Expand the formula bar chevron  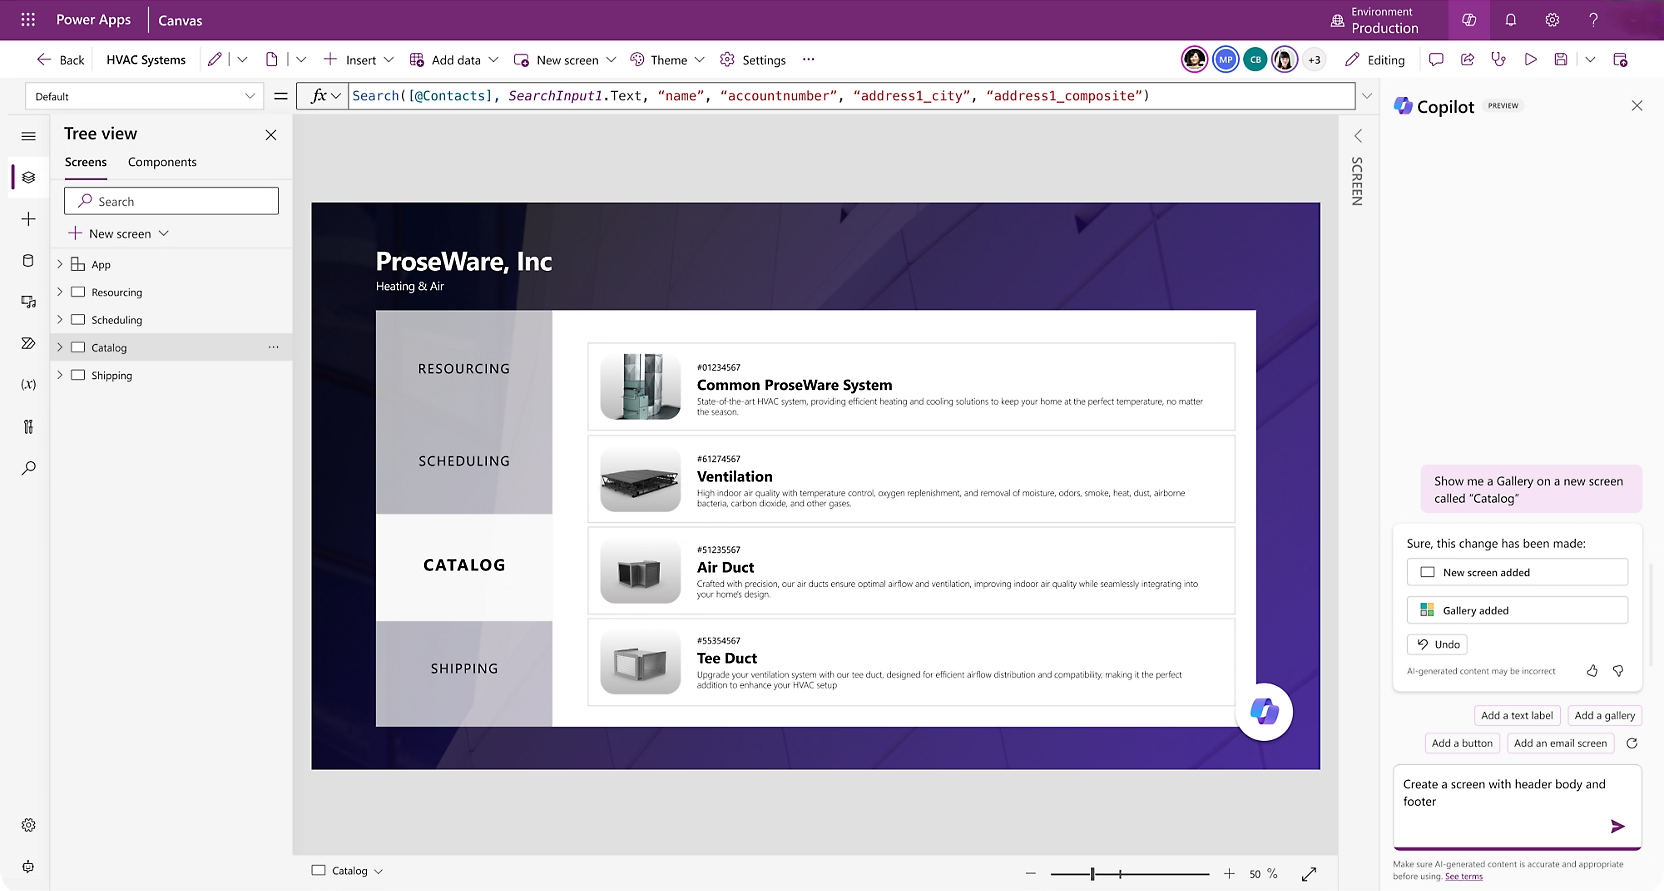[x=1367, y=96]
